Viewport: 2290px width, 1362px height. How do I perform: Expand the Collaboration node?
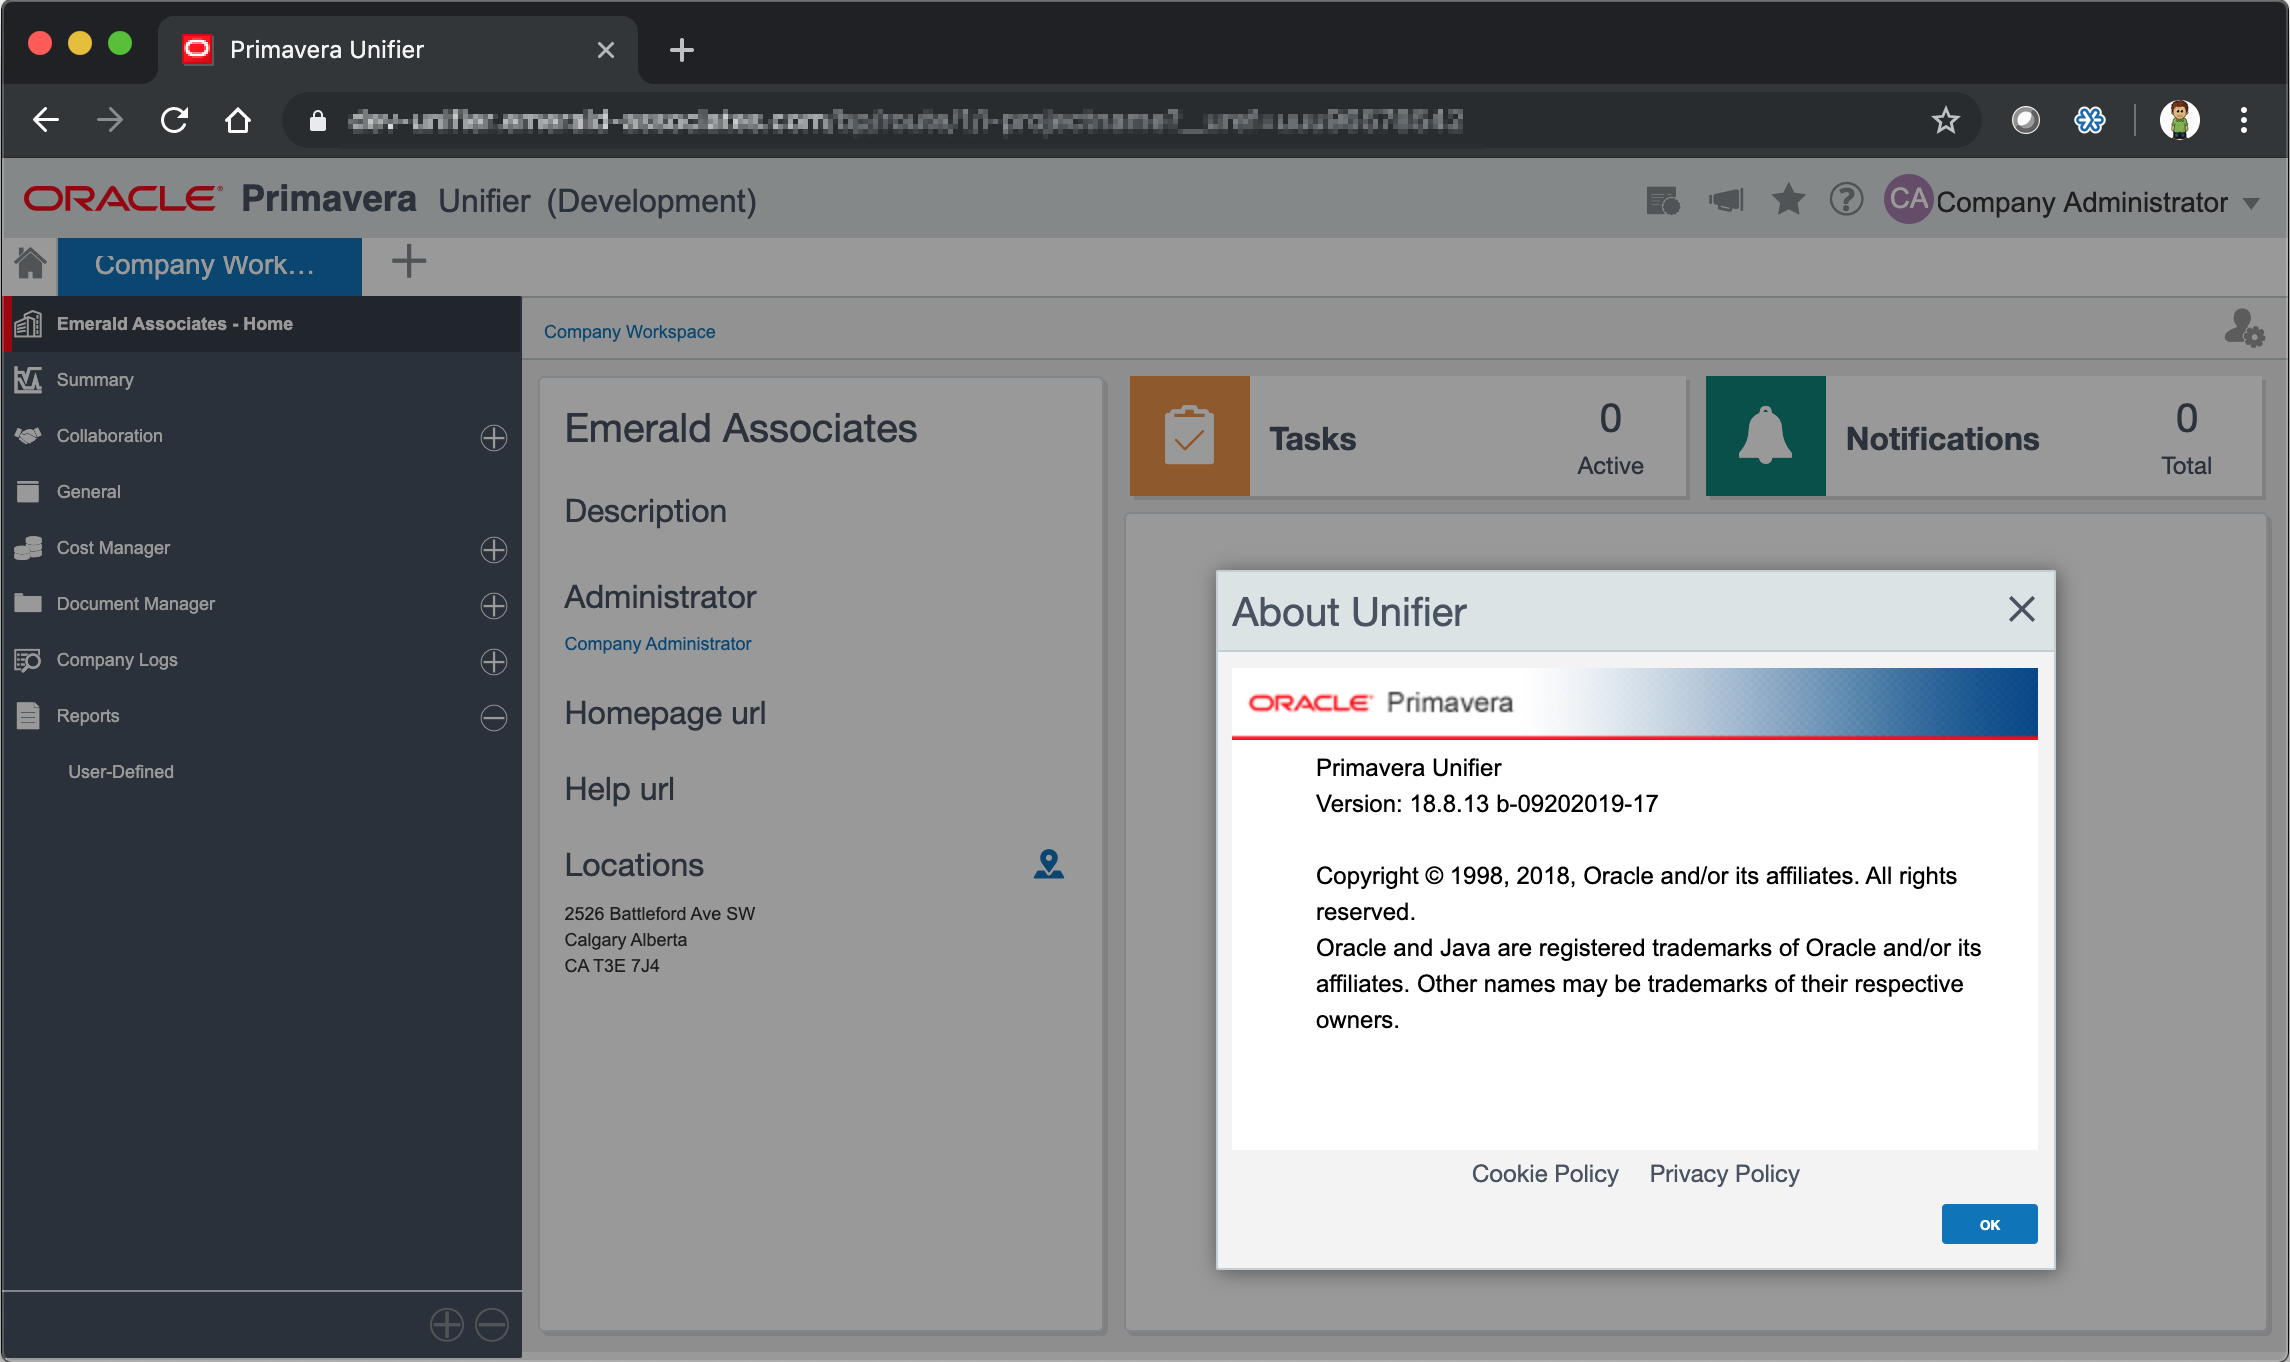[494, 438]
